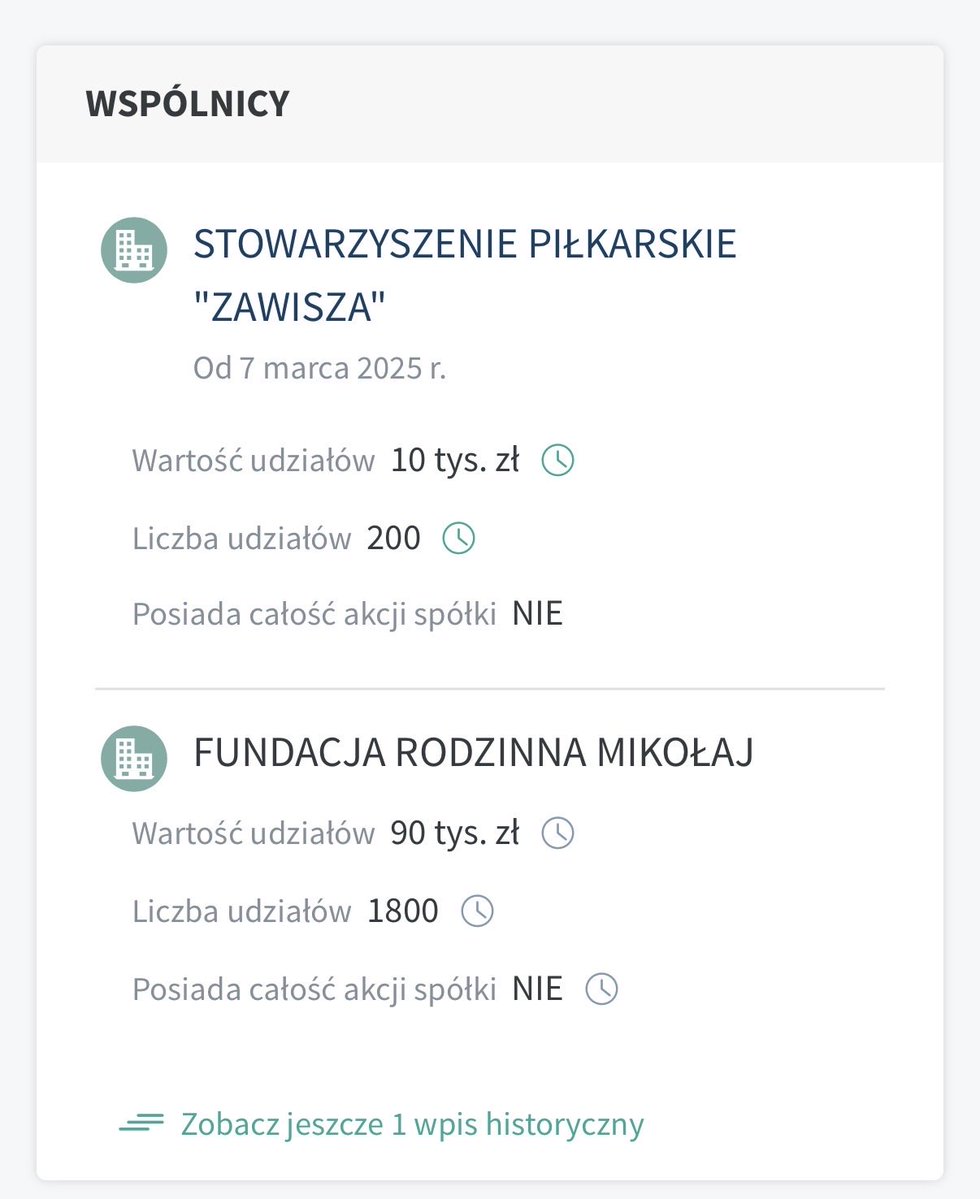Click Fundacja's Posiada całość akcji spółki label
The width and height of the screenshot is (980, 1199).
tap(314, 989)
